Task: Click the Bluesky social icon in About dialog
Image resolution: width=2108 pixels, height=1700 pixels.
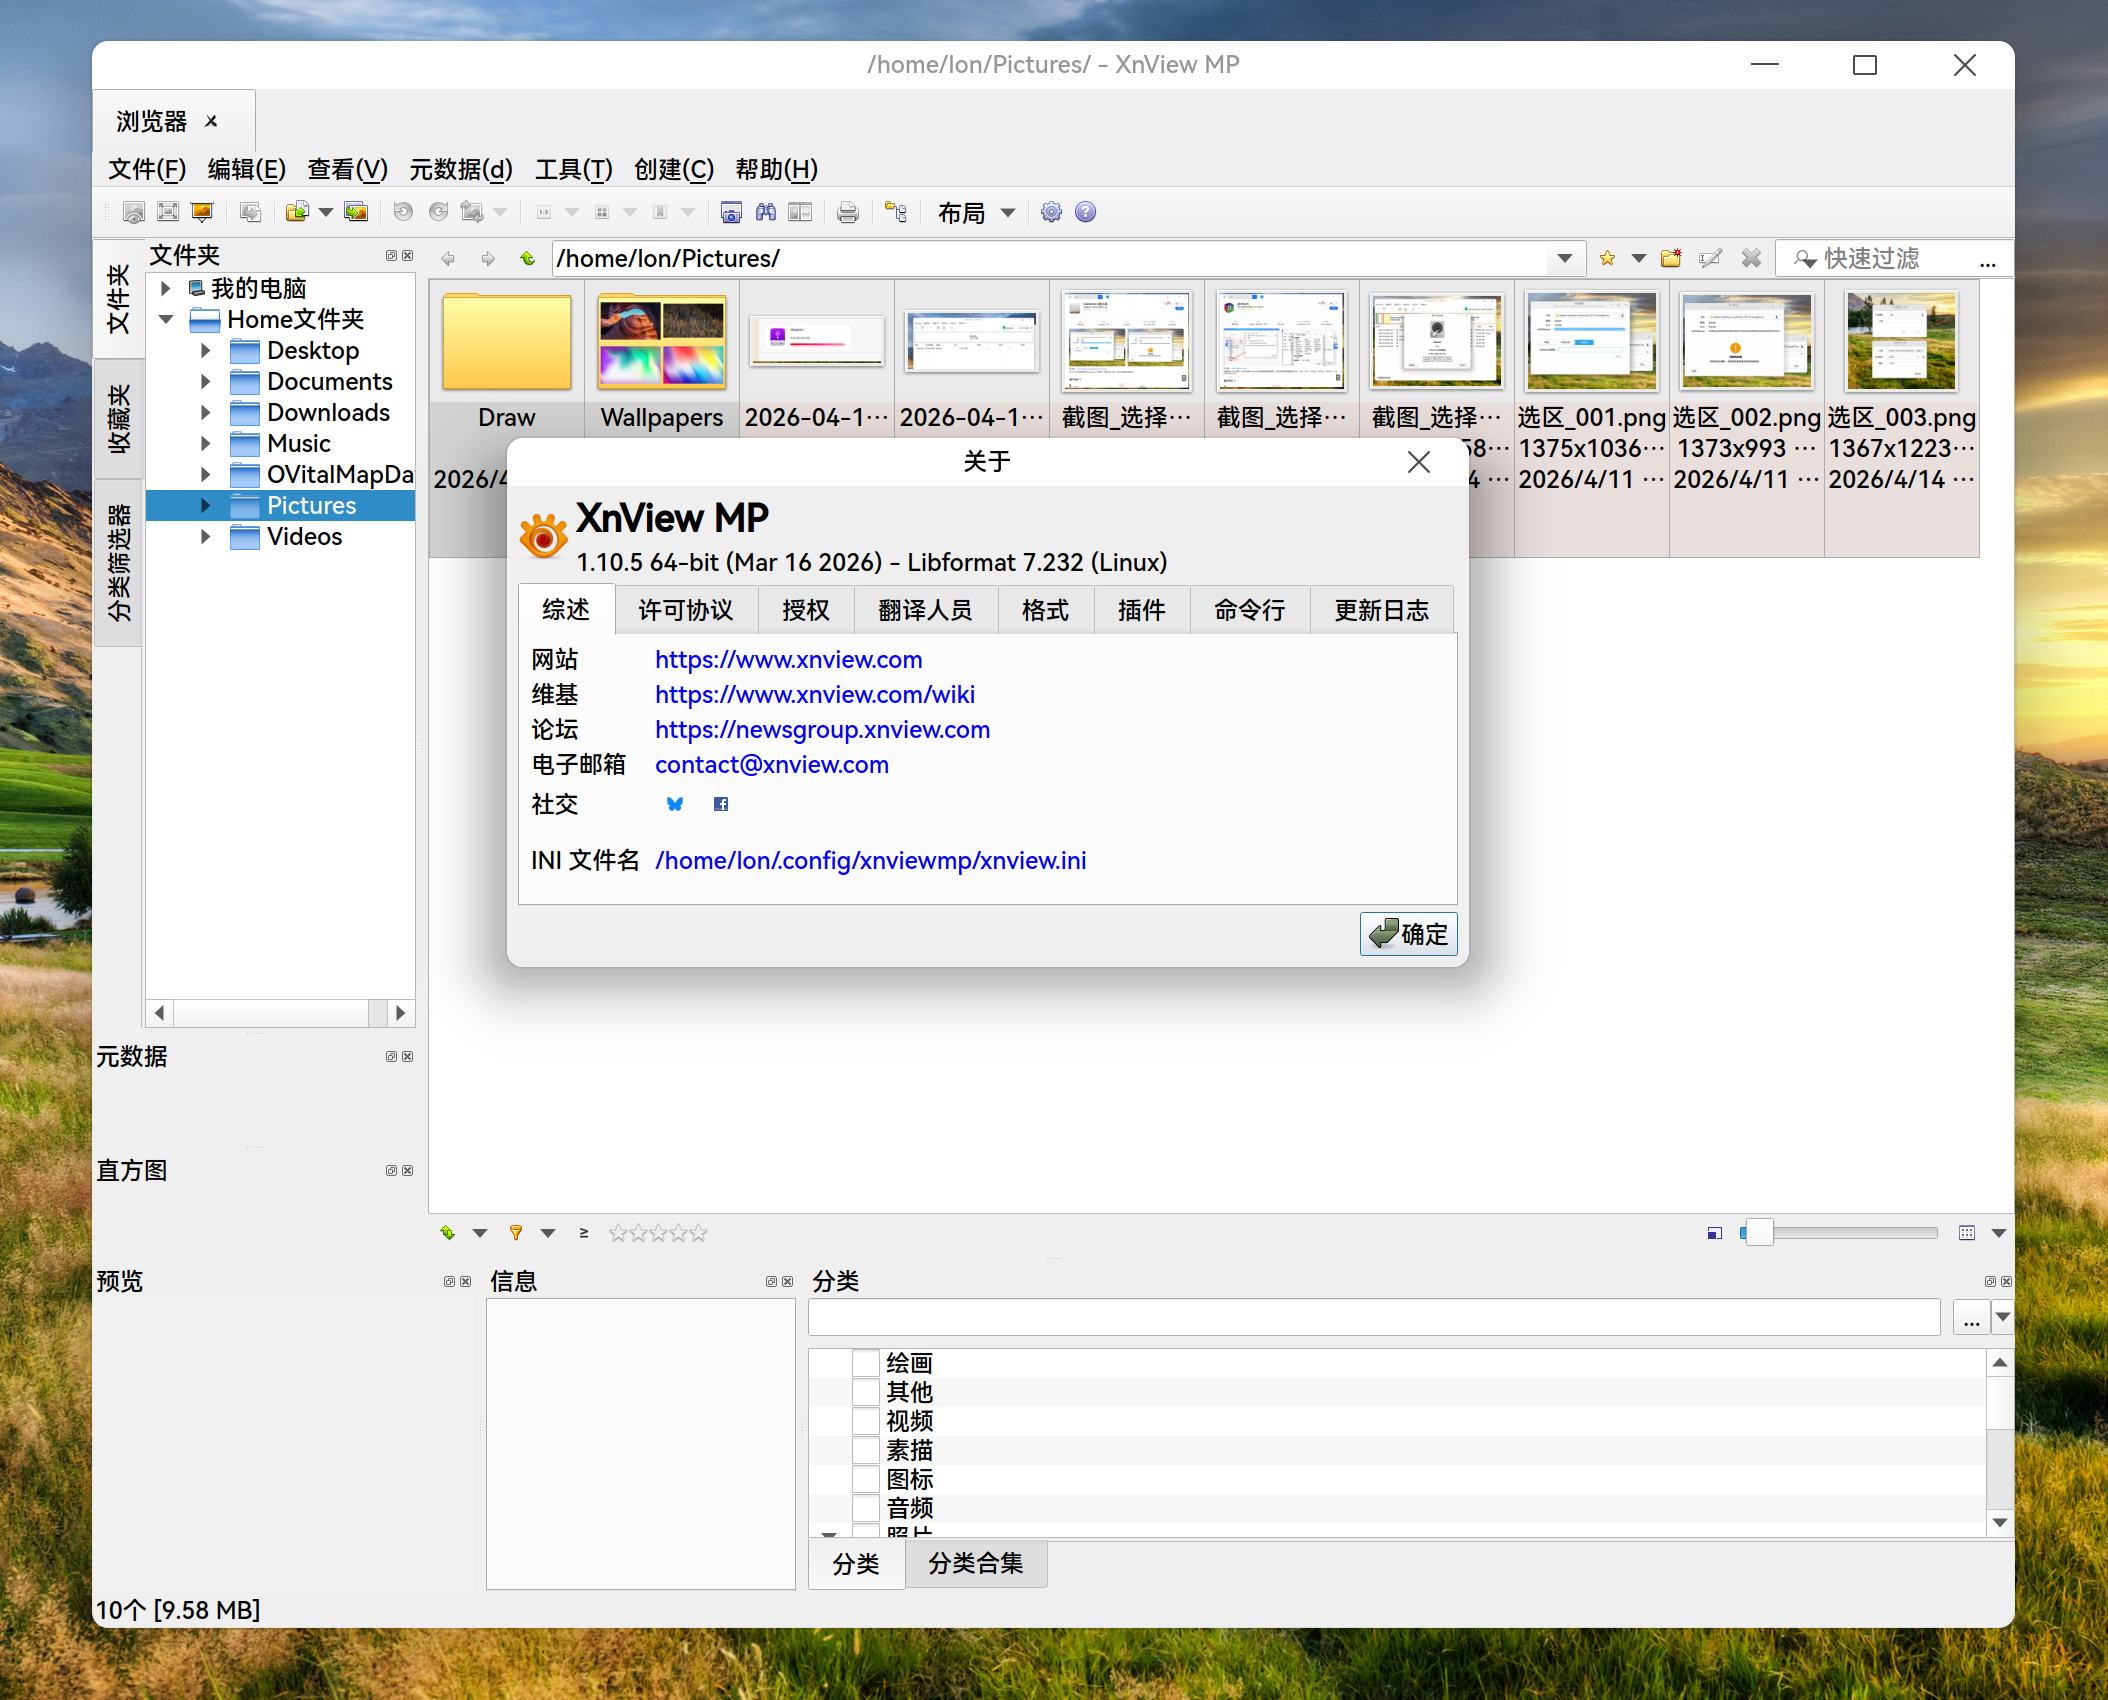Action: coord(676,804)
